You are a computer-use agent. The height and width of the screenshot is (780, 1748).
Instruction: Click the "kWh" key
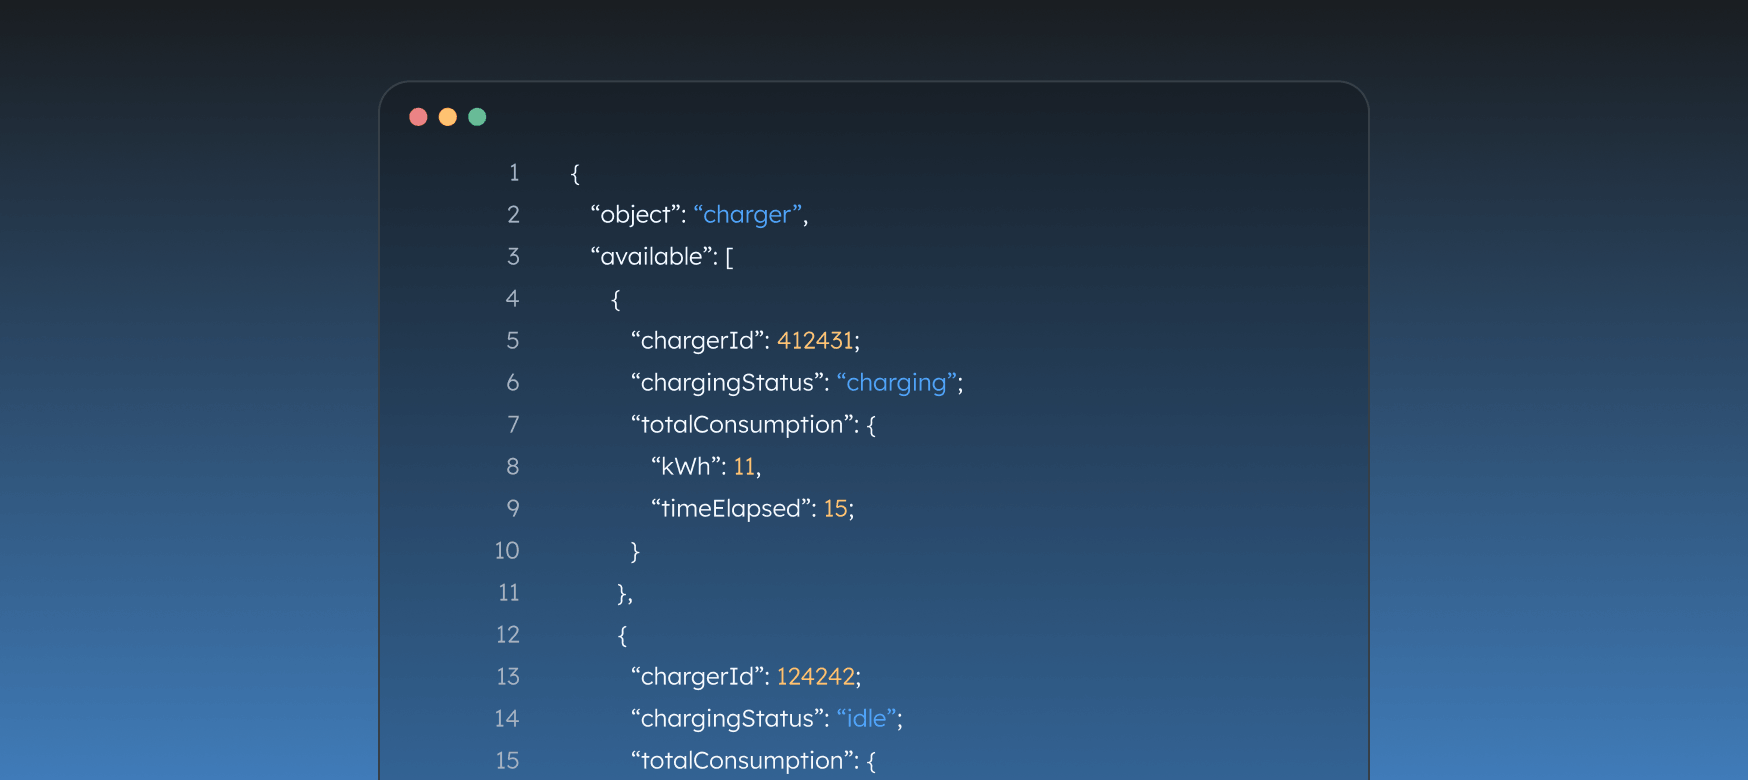coord(685,467)
